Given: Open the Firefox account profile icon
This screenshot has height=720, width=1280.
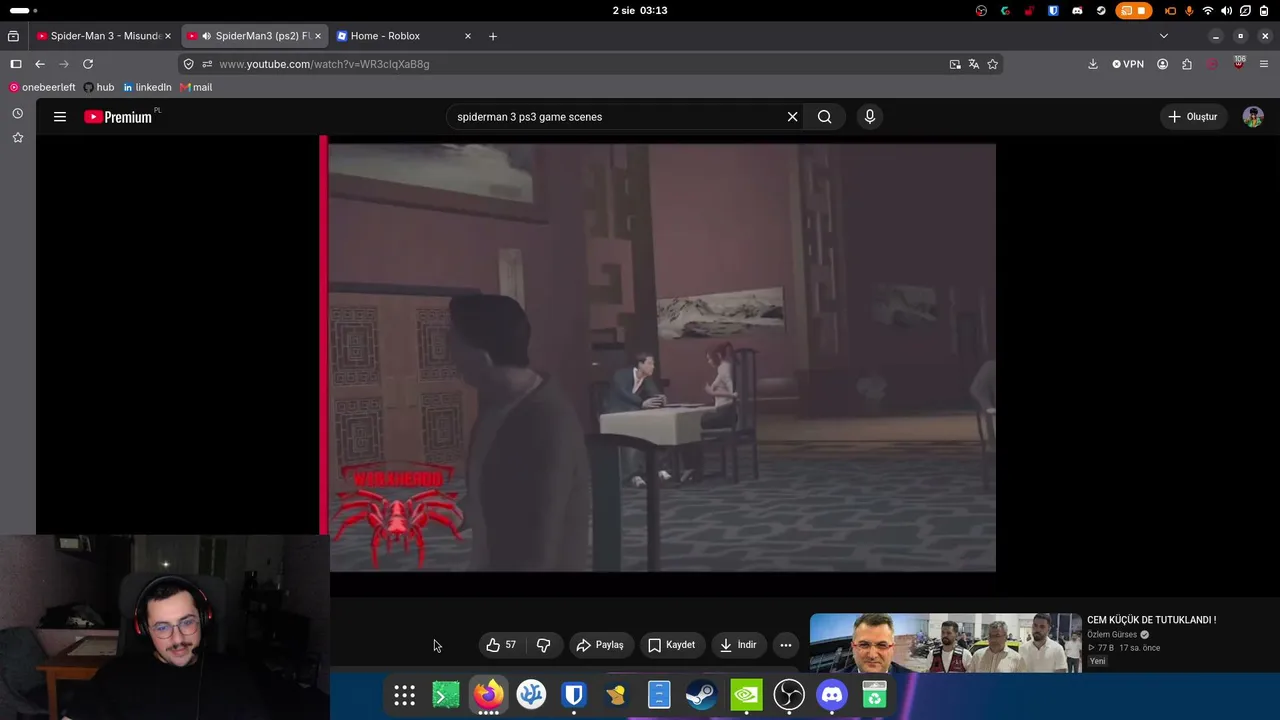Looking at the screenshot, I should click(x=1162, y=64).
